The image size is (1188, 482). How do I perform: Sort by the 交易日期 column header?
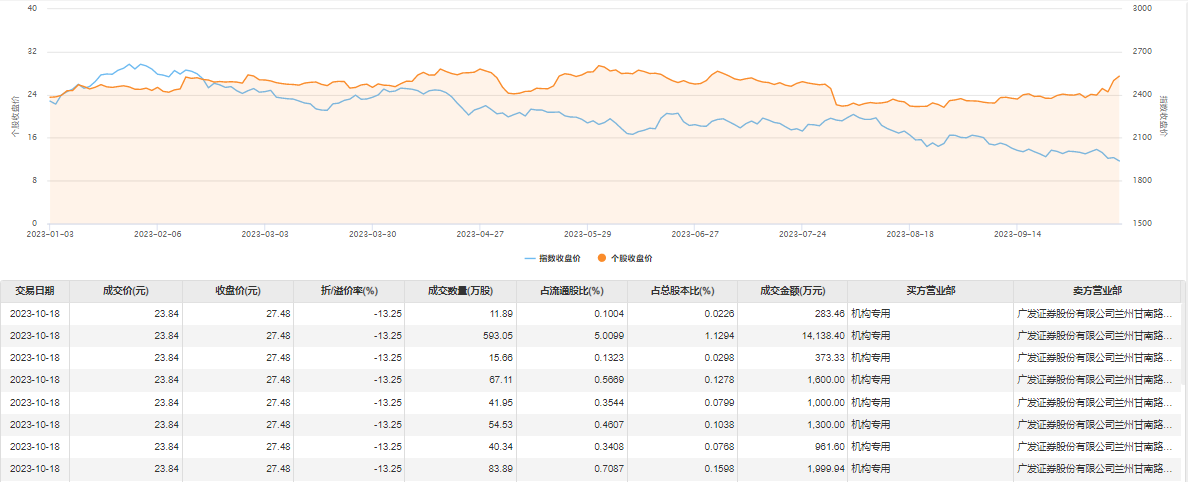click(35, 291)
